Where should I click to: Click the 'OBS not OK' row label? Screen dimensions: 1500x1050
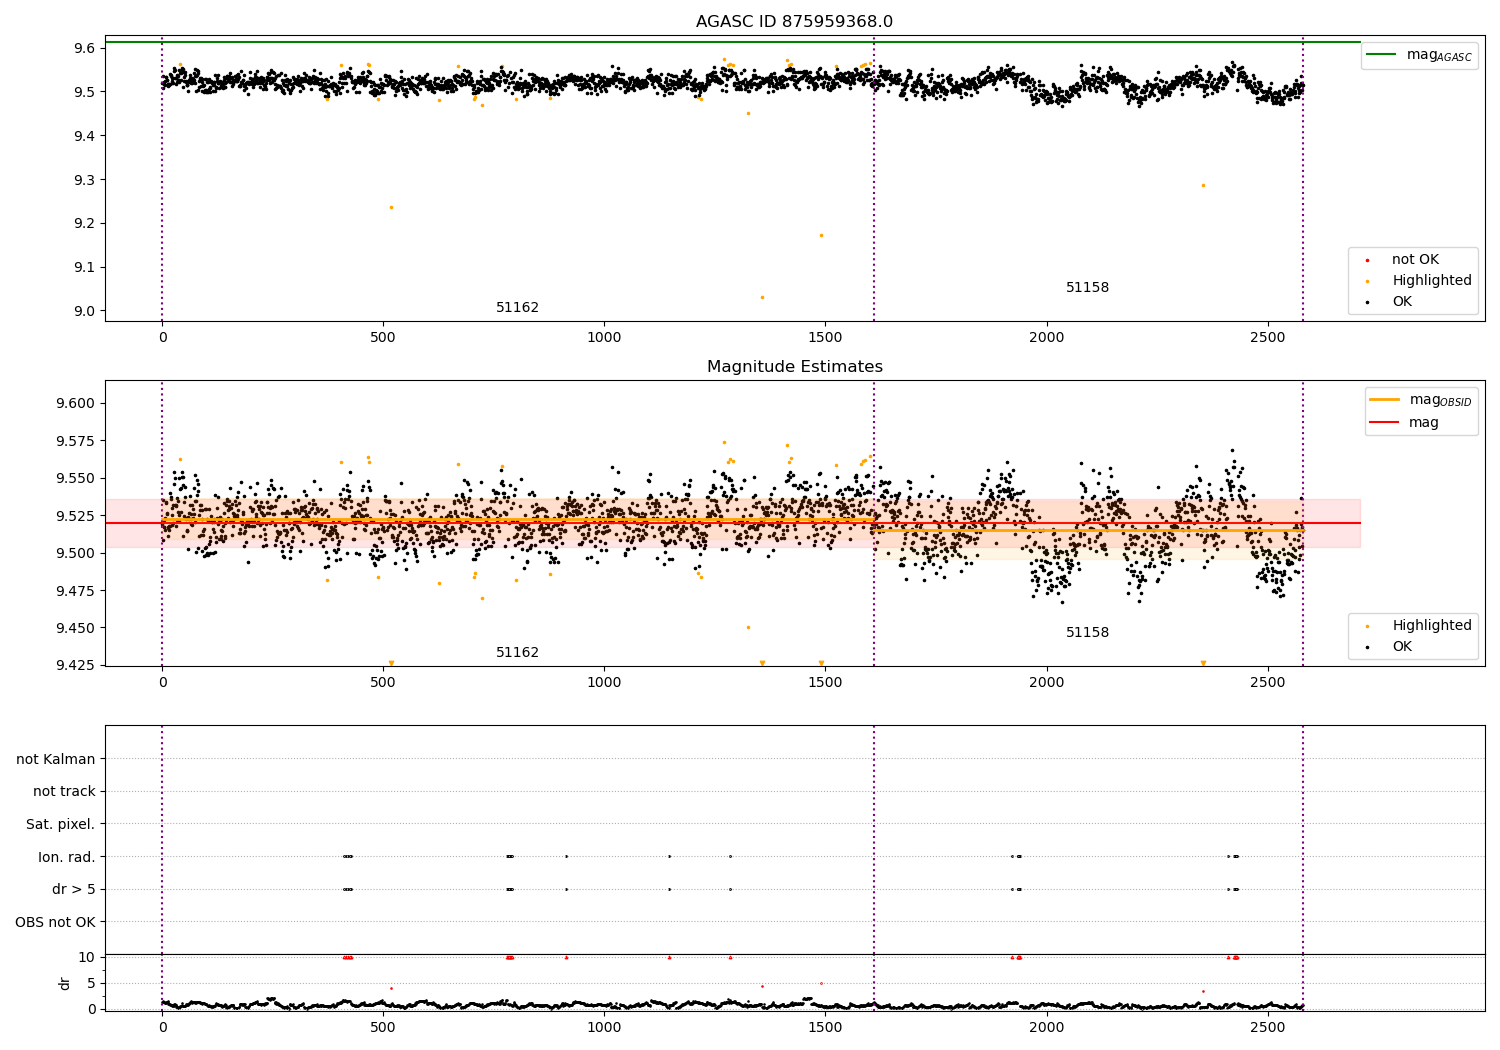point(55,922)
